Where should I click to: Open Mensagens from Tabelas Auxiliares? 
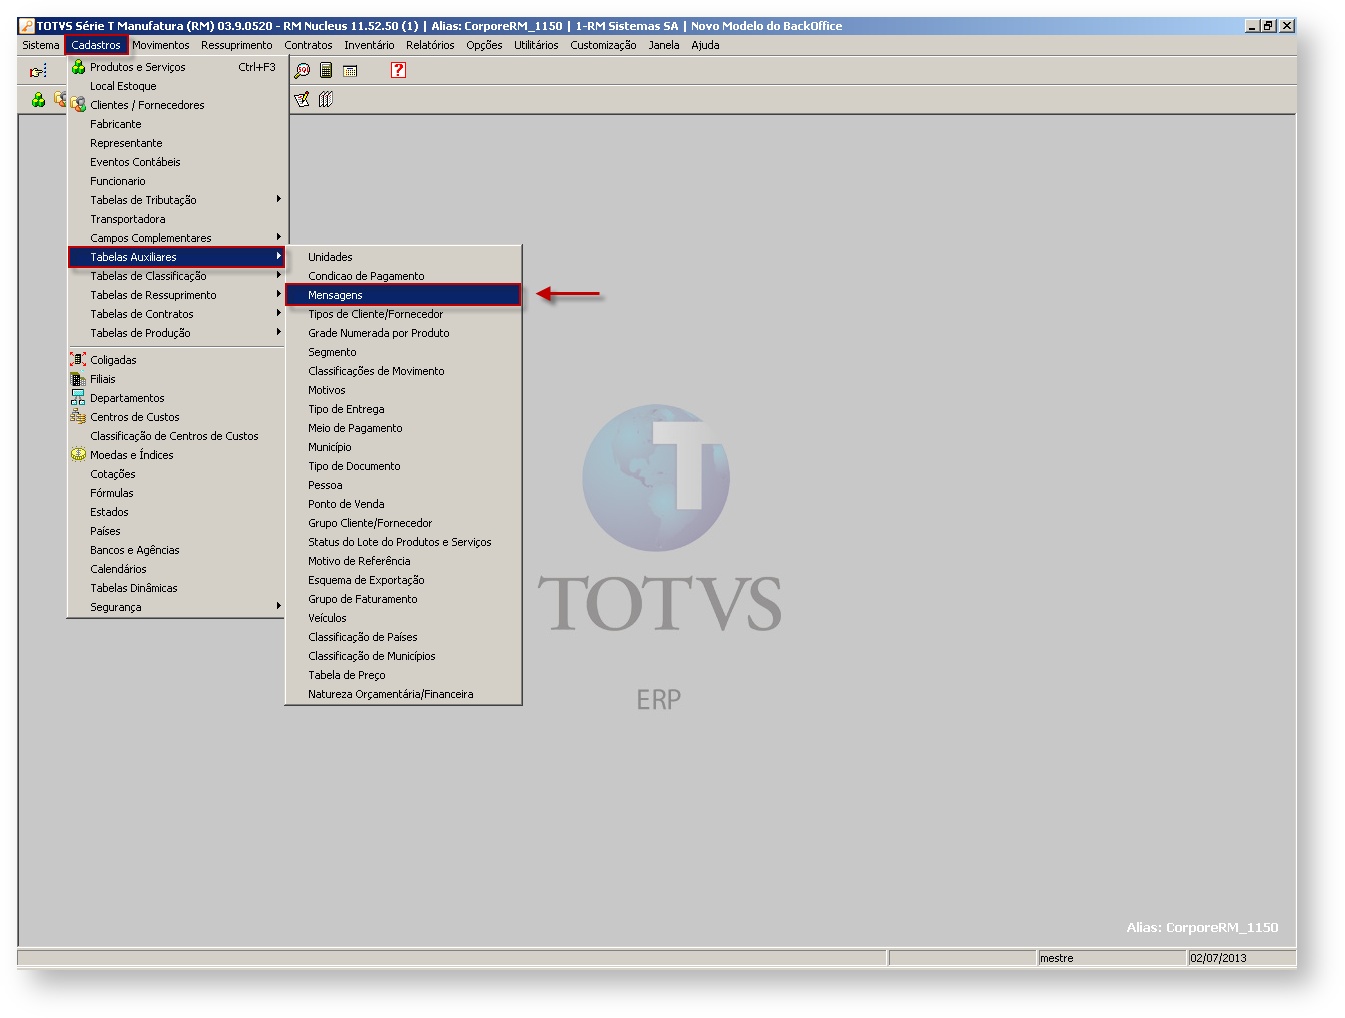click(x=403, y=295)
